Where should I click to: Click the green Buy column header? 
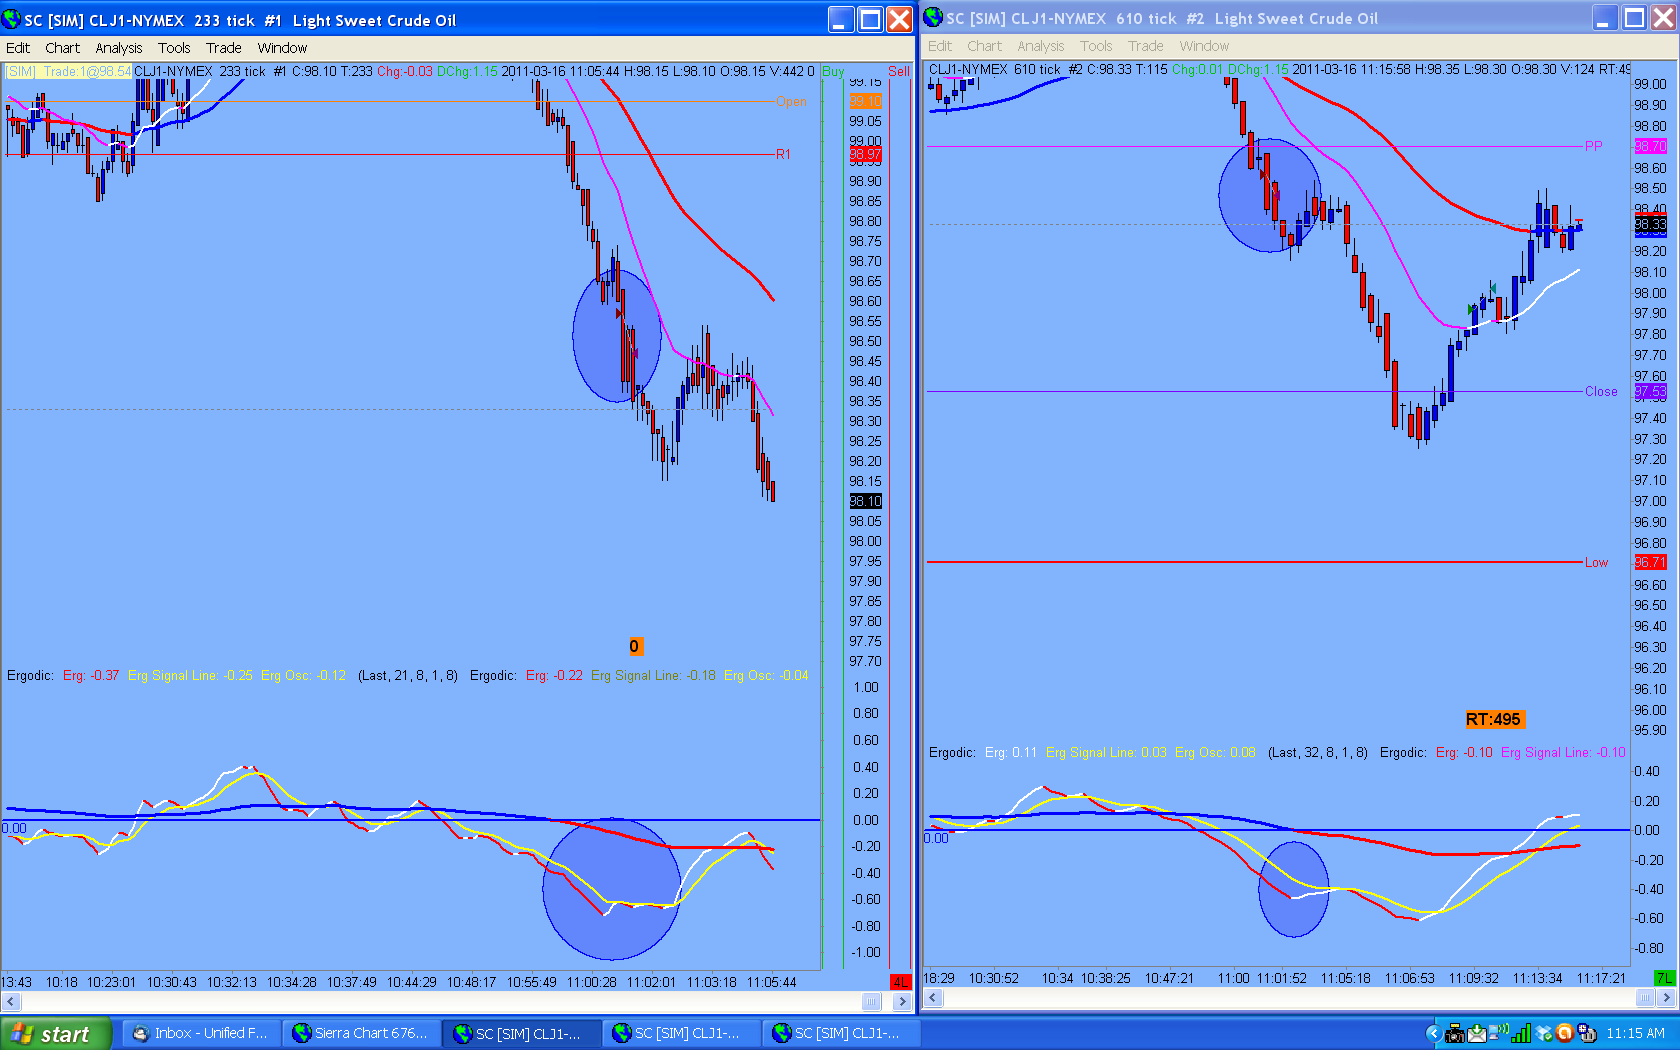833,72
